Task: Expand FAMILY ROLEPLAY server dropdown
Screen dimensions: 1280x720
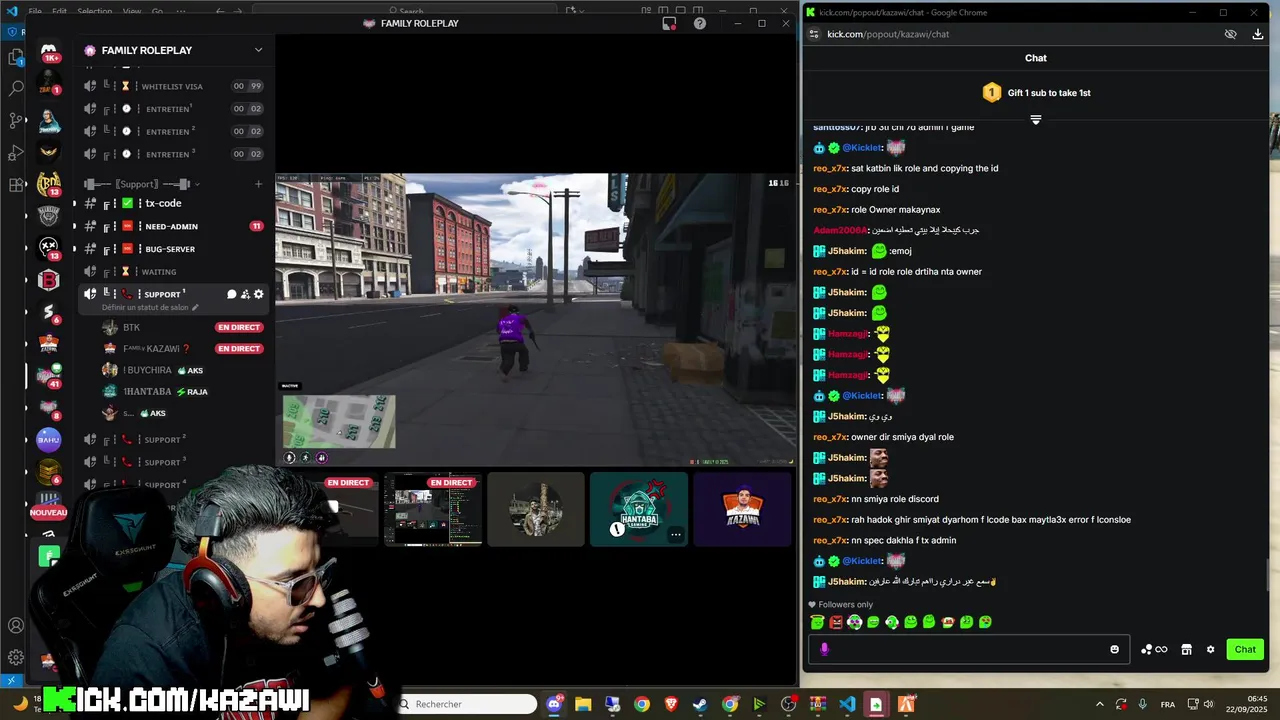Action: (x=258, y=50)
